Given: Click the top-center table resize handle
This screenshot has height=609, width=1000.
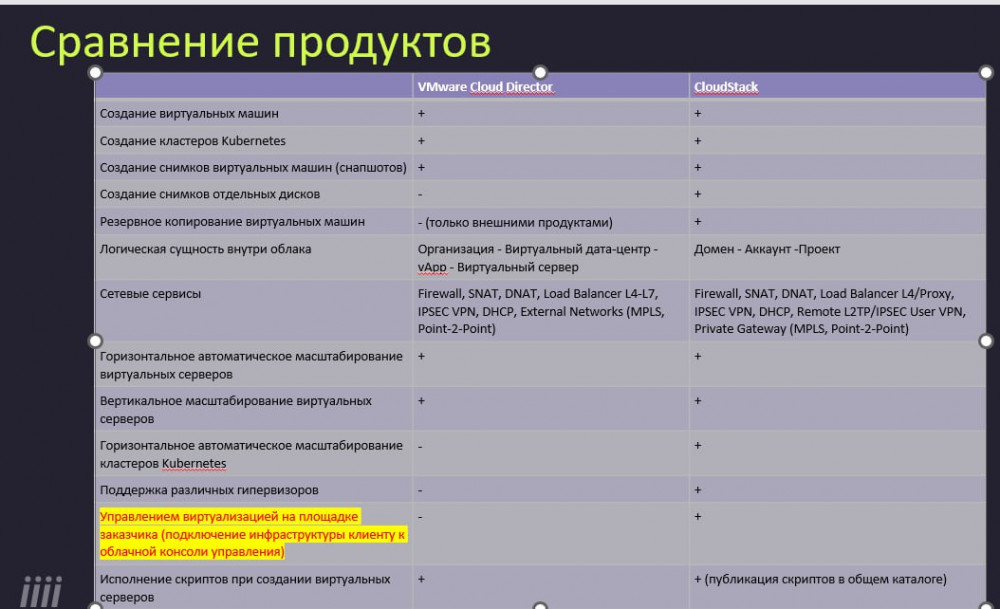Looking at the screenshot, I should [540, 73].
